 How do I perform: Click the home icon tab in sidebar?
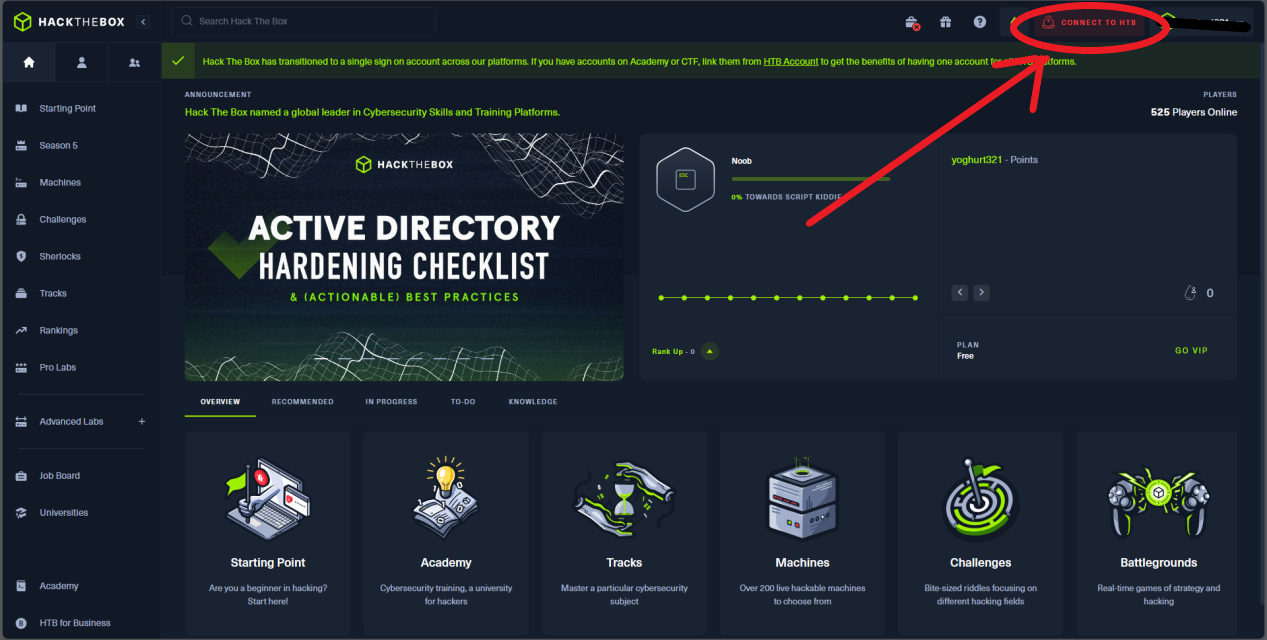pos(28,62)
